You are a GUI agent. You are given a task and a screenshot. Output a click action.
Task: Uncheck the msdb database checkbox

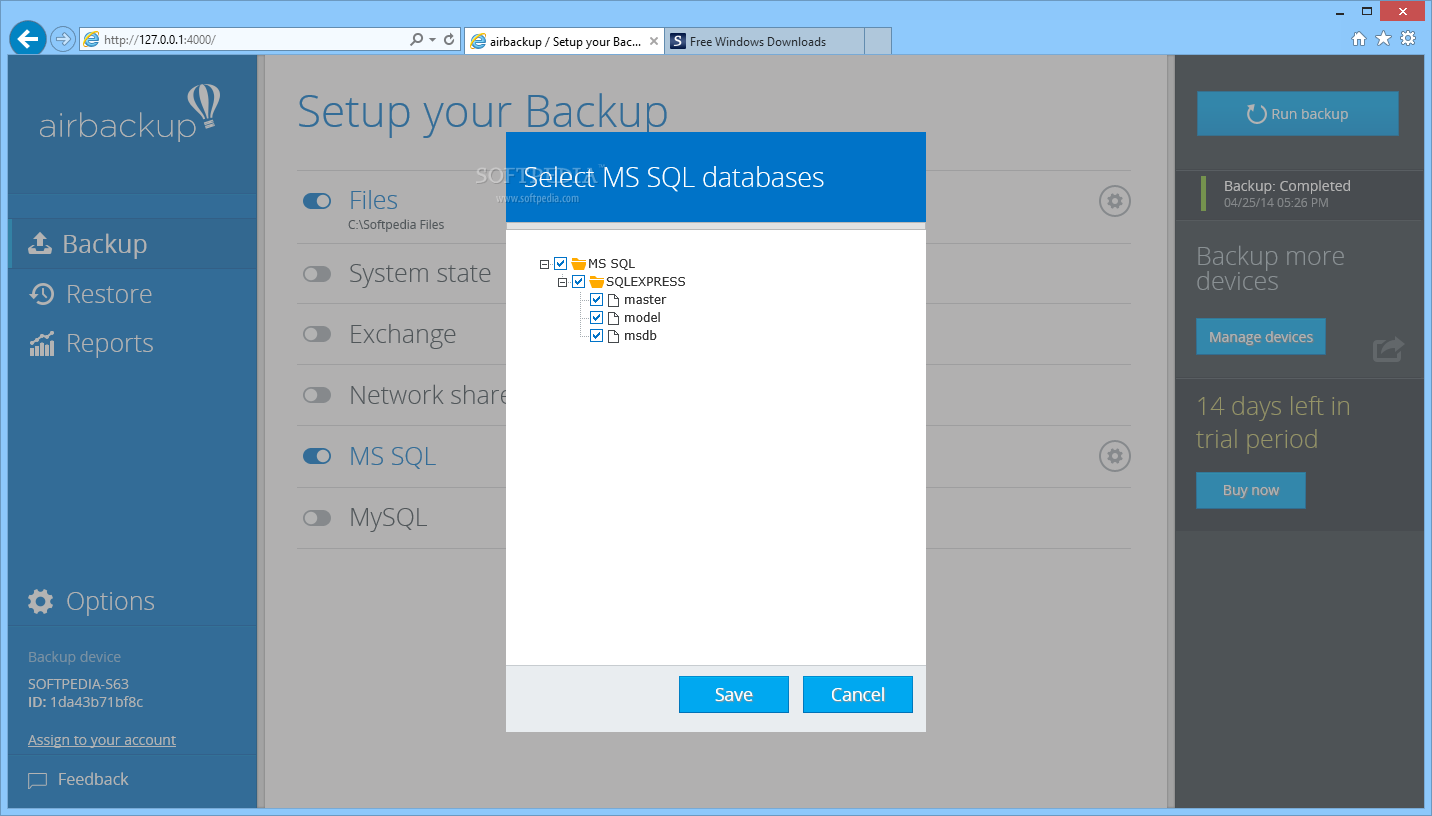pyautogui.click(x=596, y=336)
